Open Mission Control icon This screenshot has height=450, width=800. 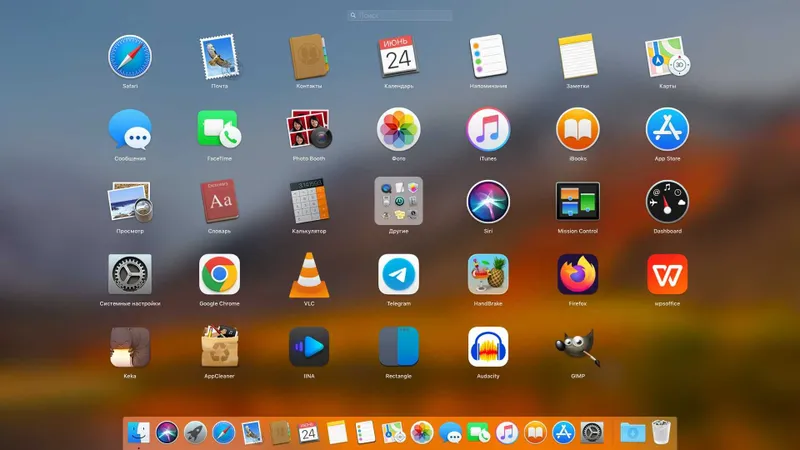(578, 201)
